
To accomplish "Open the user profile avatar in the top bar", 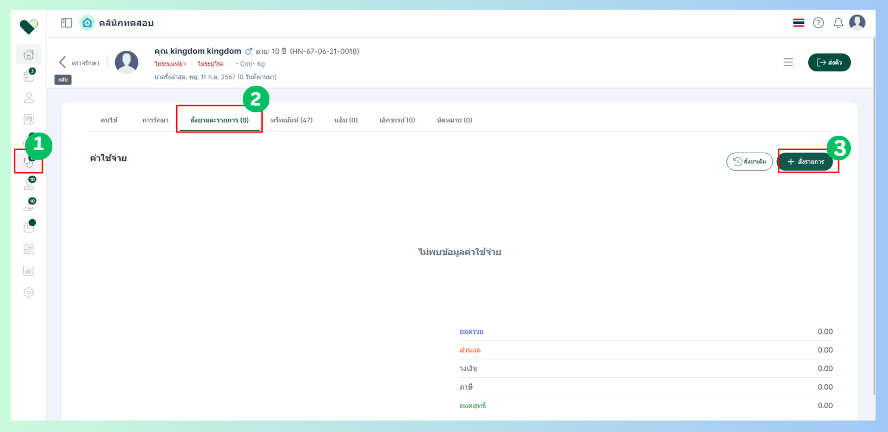I will point(857,23).
